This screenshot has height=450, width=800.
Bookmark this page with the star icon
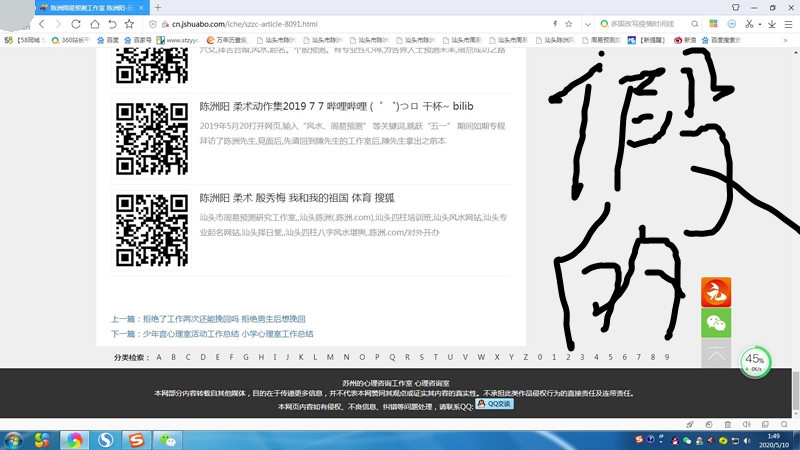[569, 23]
